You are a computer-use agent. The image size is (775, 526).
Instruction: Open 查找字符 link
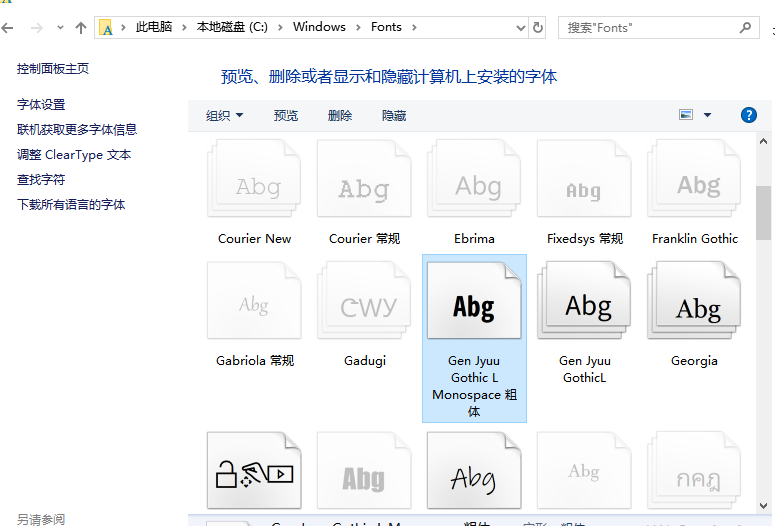coord(41,179)
